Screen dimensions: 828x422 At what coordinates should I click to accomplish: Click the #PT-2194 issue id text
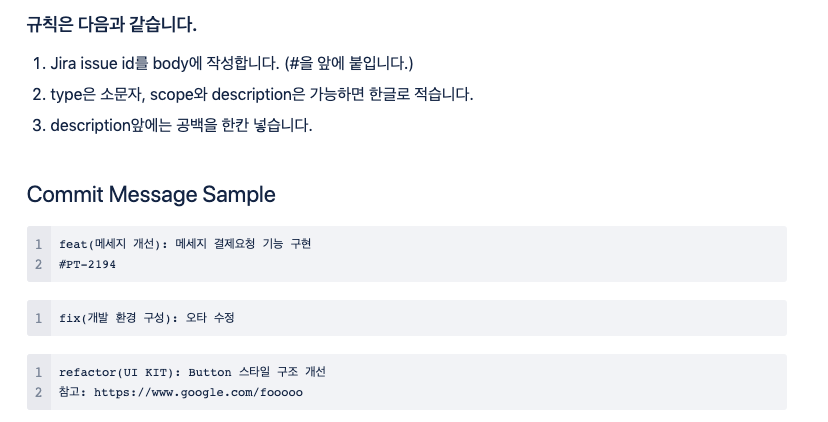tap(88, 264)
